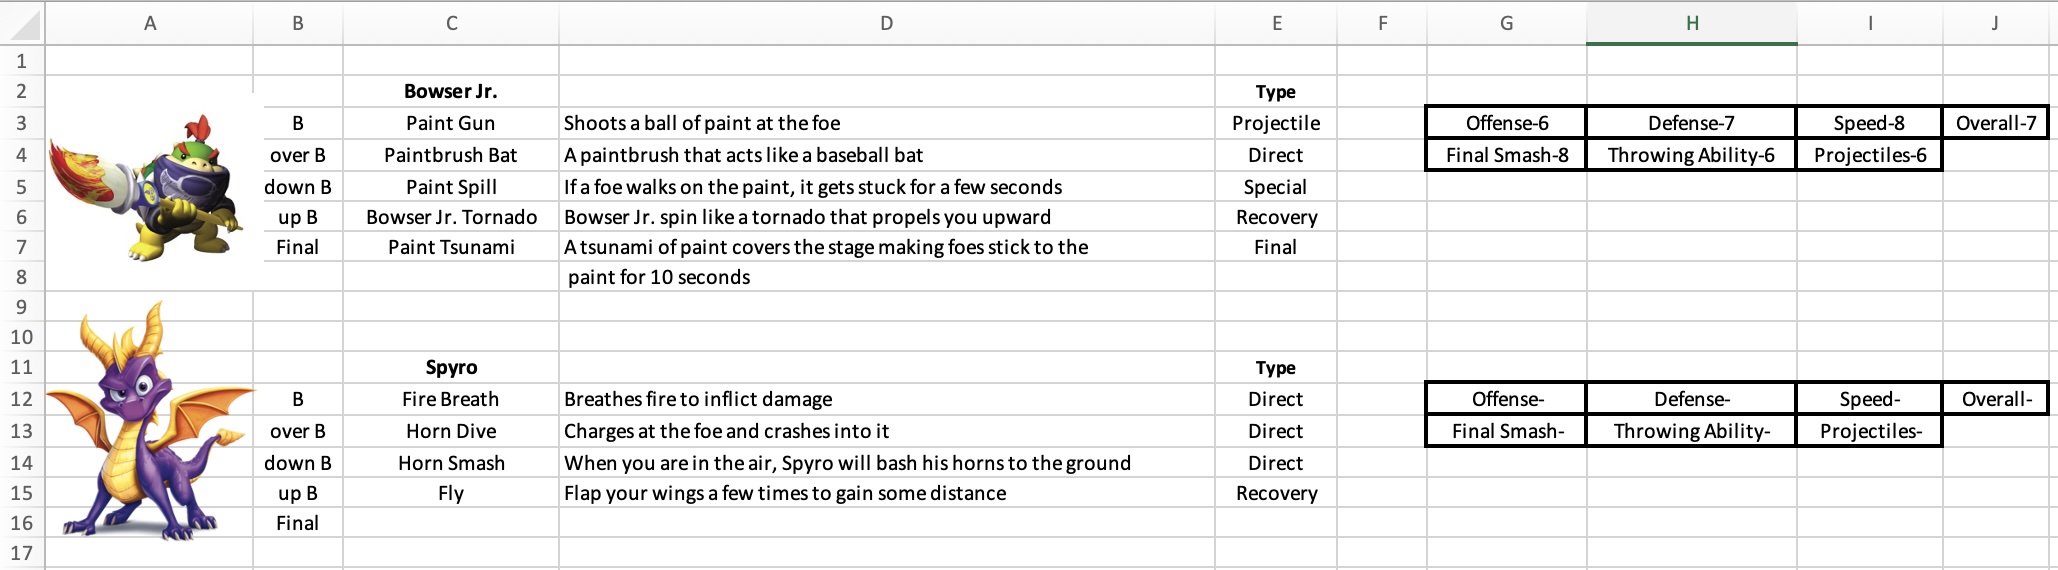Image resolution: width=2058 pixels, height=570 pixels.
Task: Select the bold Spyro heading cell
Action: (451, 367)
